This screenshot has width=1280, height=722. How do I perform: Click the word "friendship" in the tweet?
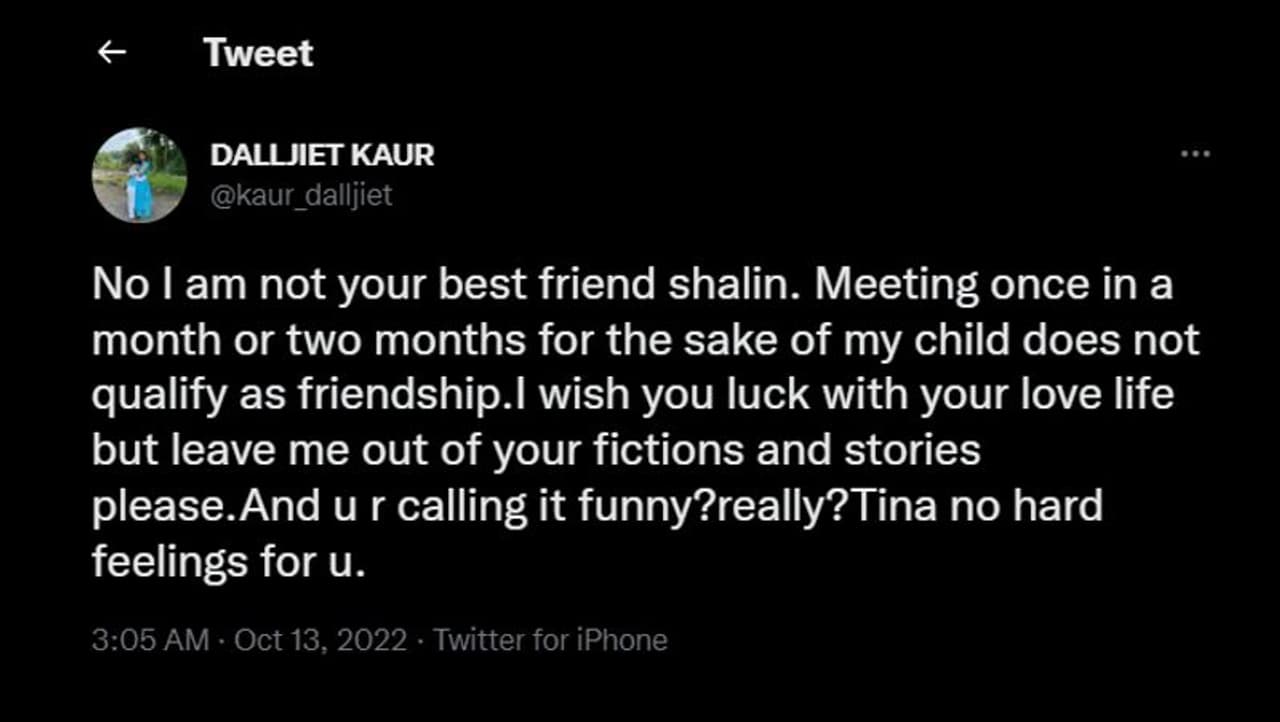click(x=402, y=397)
